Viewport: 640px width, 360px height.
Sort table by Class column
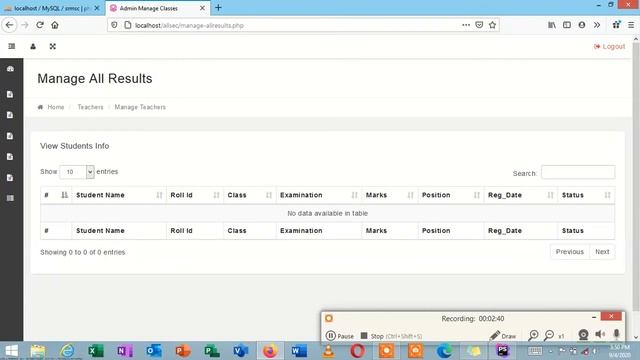tap(249, 195)
